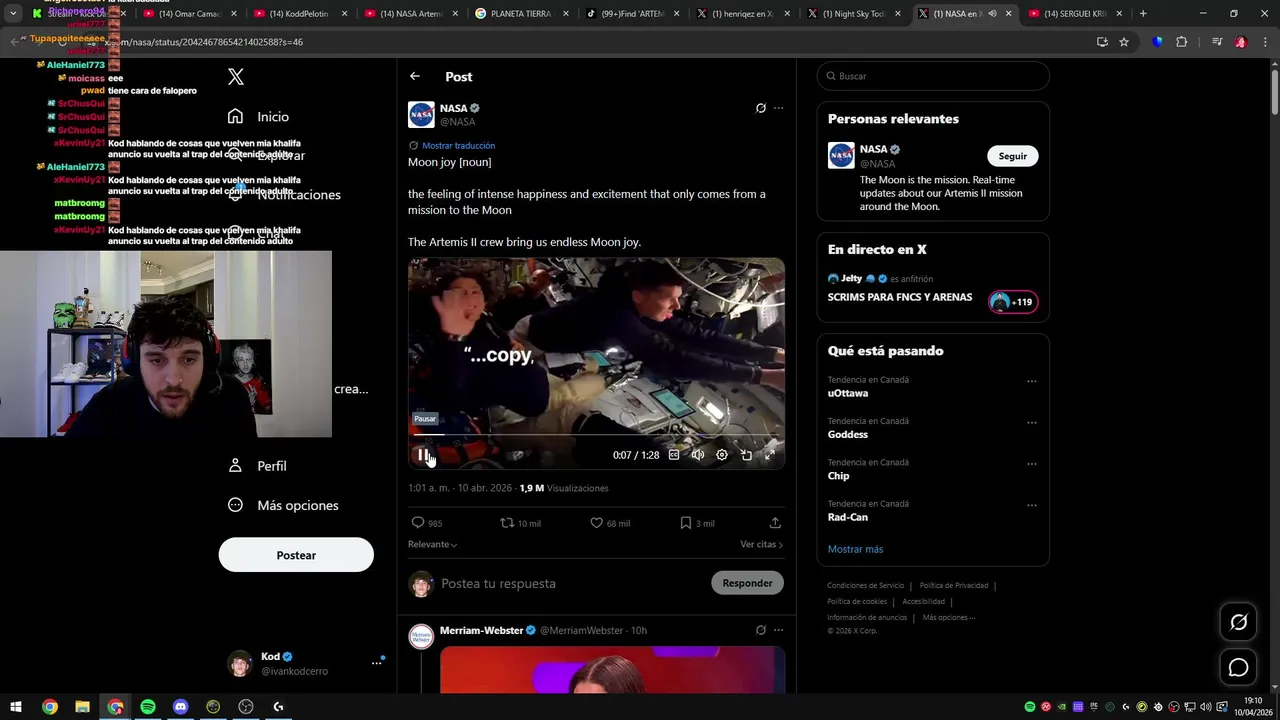Open Windows Start menu
This screenshot has width=1280, height=720.
coord(16,707)
